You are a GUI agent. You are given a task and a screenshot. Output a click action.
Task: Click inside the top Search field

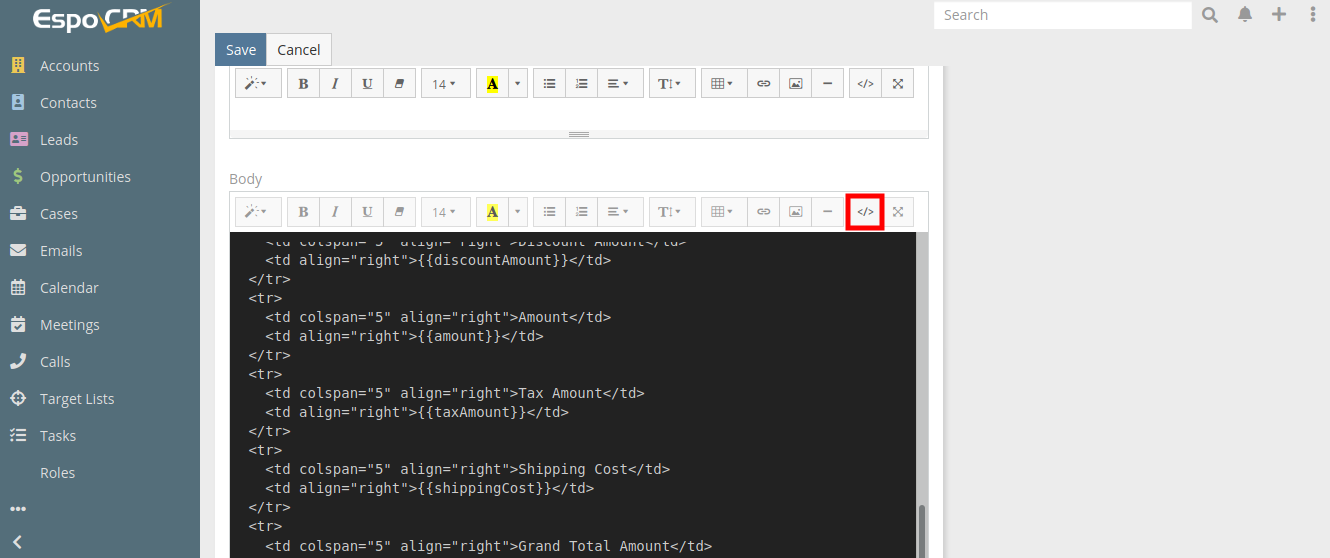coord(1062,15)
